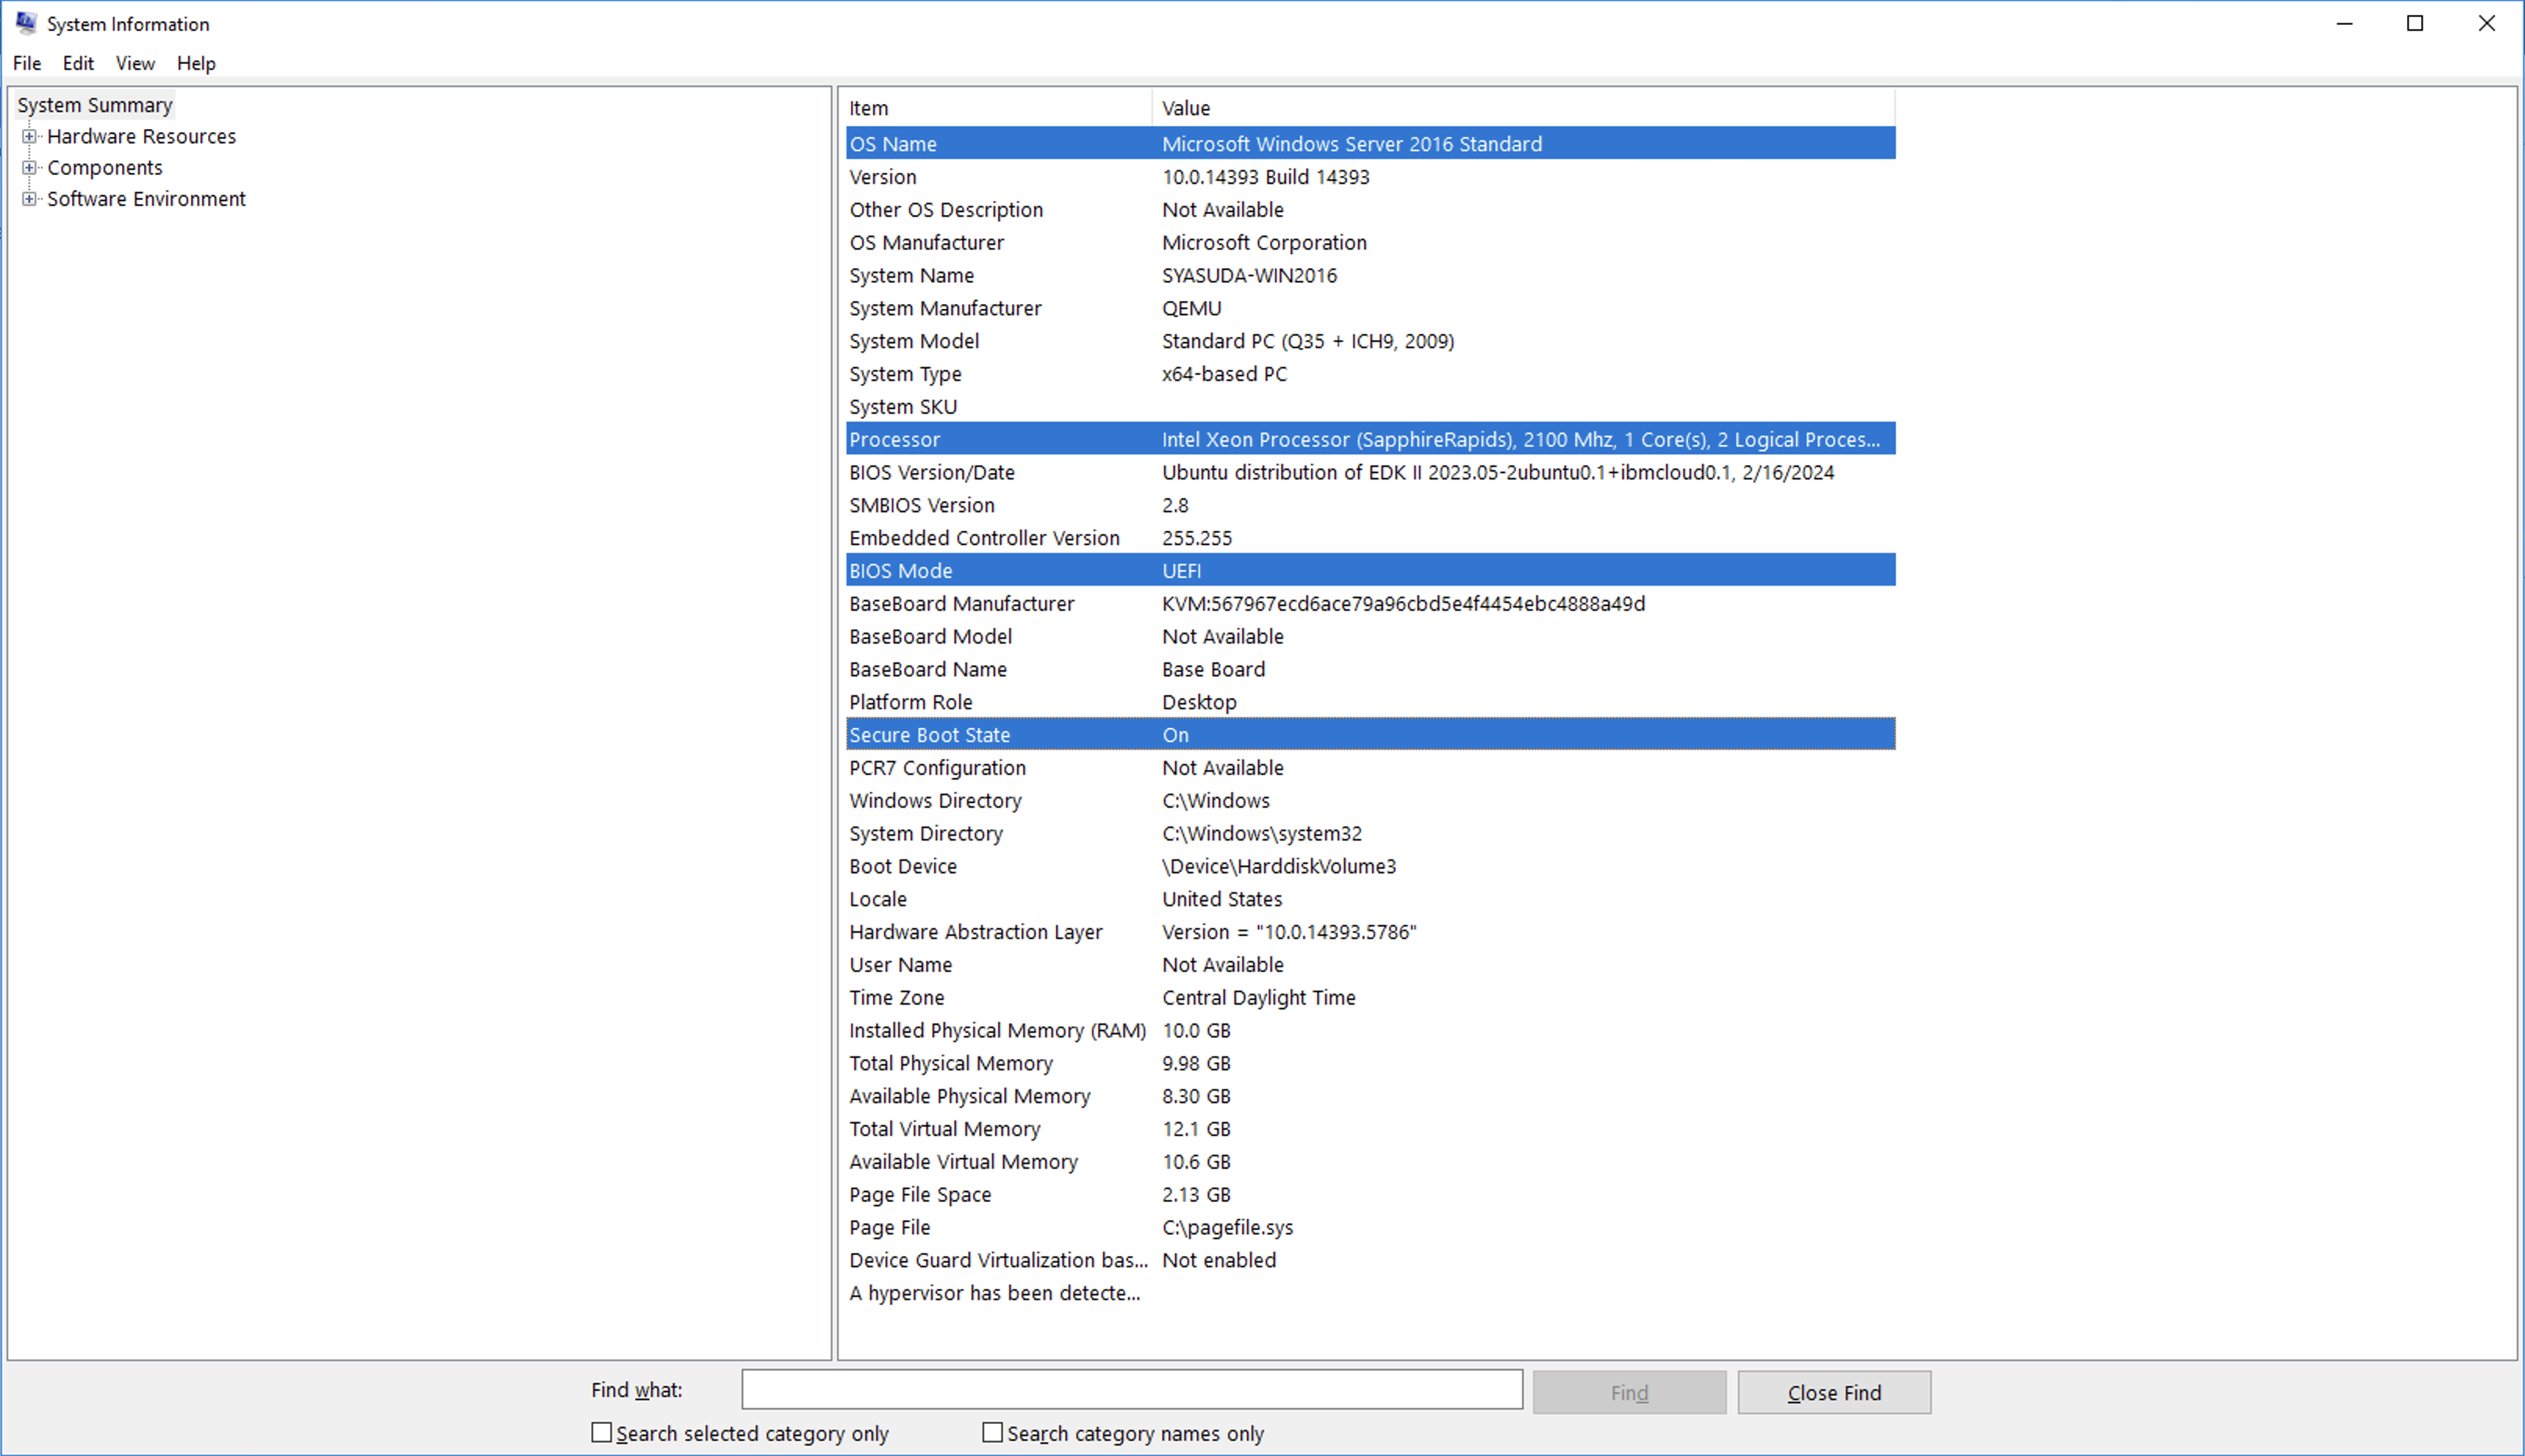
Task: Click the Find button
Action: (x=1628, y=1392)
